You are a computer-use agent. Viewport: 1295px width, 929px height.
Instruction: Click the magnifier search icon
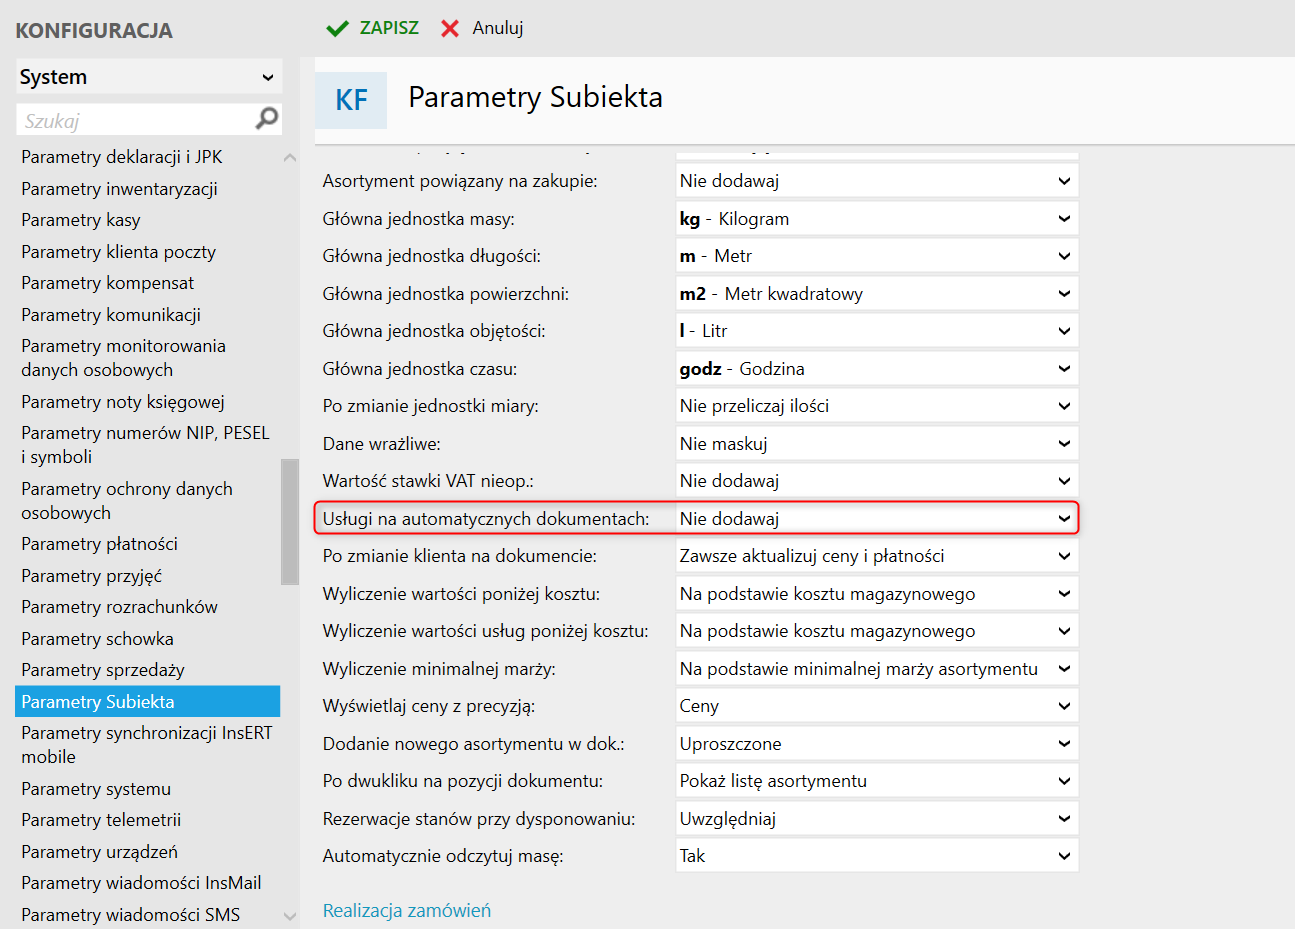click(x=267, y=119)
